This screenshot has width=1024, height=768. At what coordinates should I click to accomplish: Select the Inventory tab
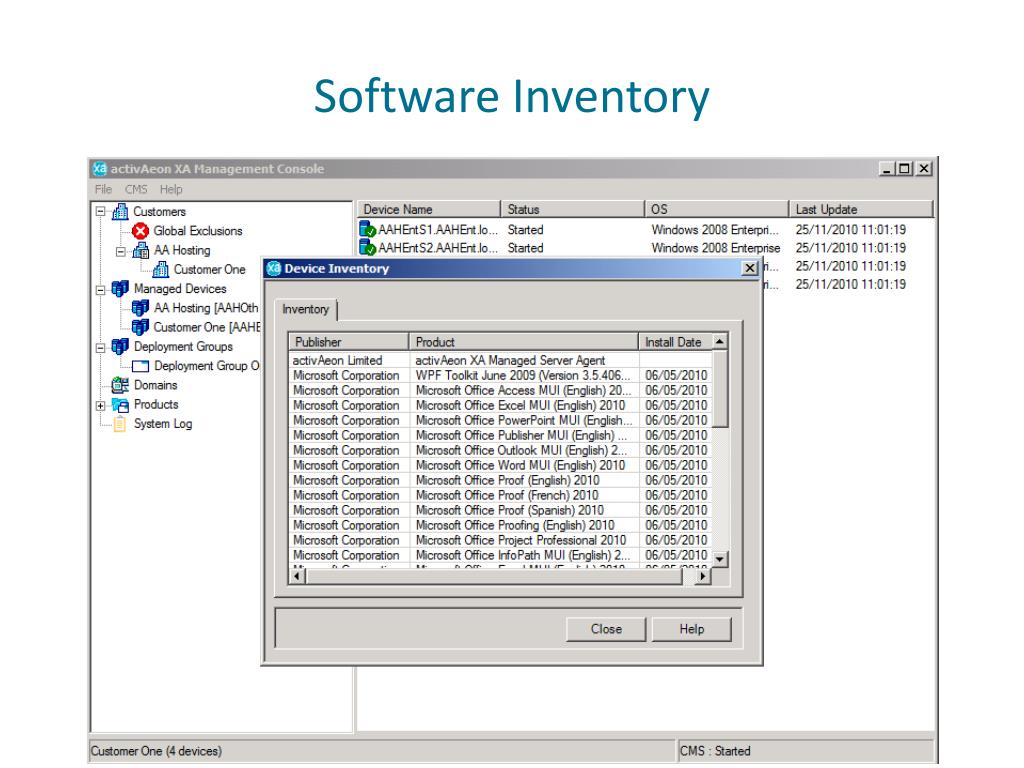pos(306,310)
